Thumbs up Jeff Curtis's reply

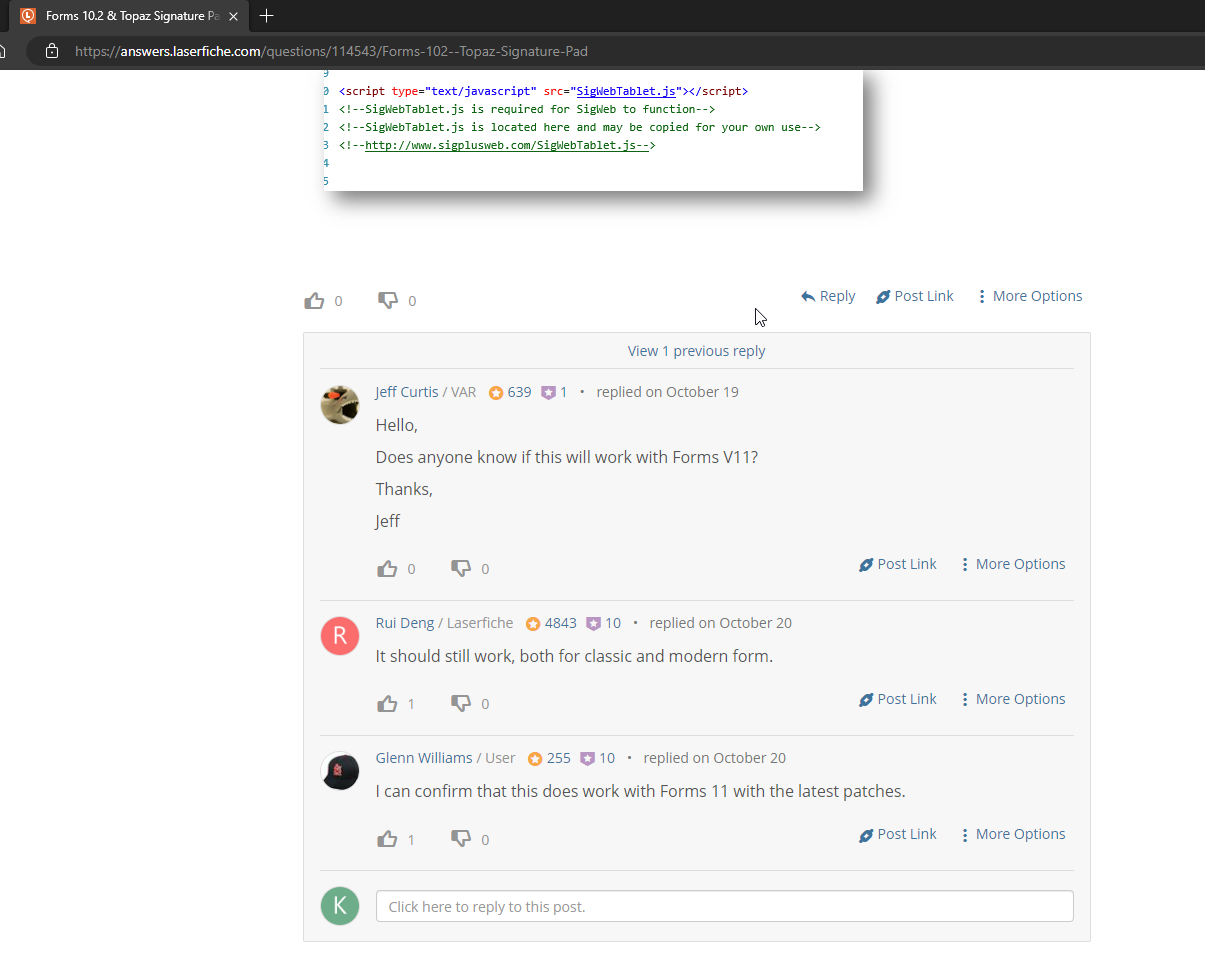387,569
